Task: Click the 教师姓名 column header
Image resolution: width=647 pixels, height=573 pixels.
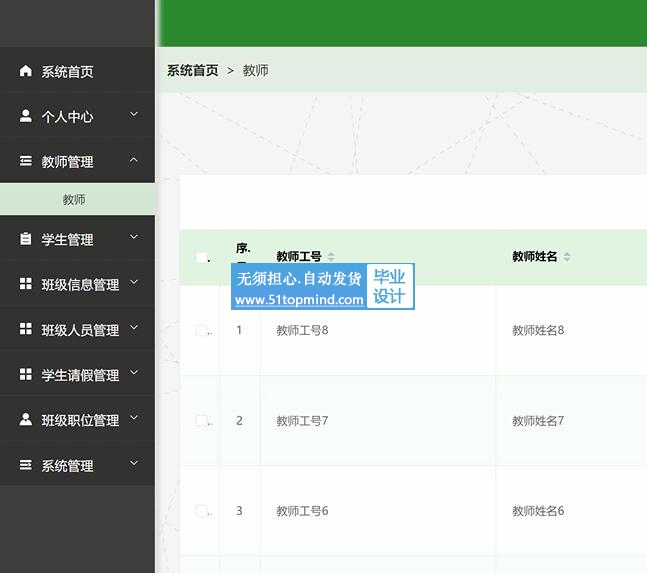Action: click(x=535, y=257)
